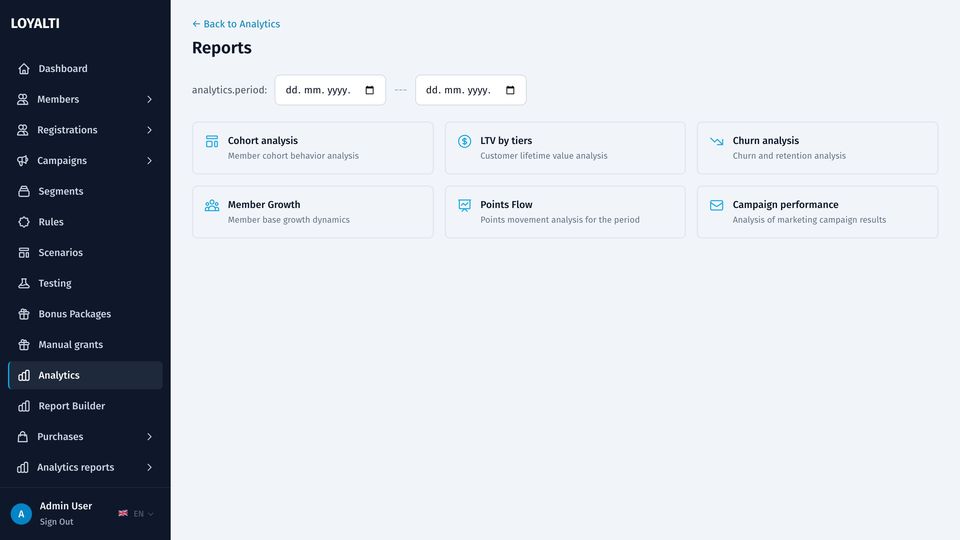This screenshot has width=960, height=540.
Task: Open the Churn analysis report title
Action: click(x=765, y=141)
